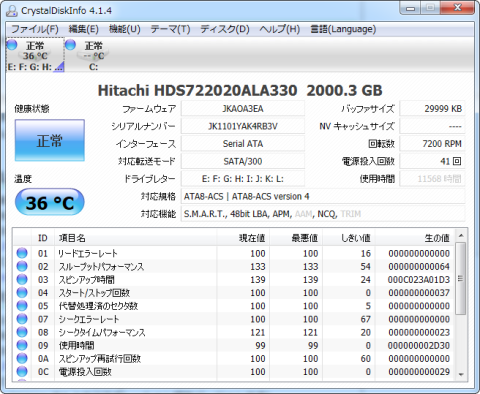Open the 言語(Language) menu
Image resolution: width=480 pixels, height=394 pixels.
[x=343, y=29]
